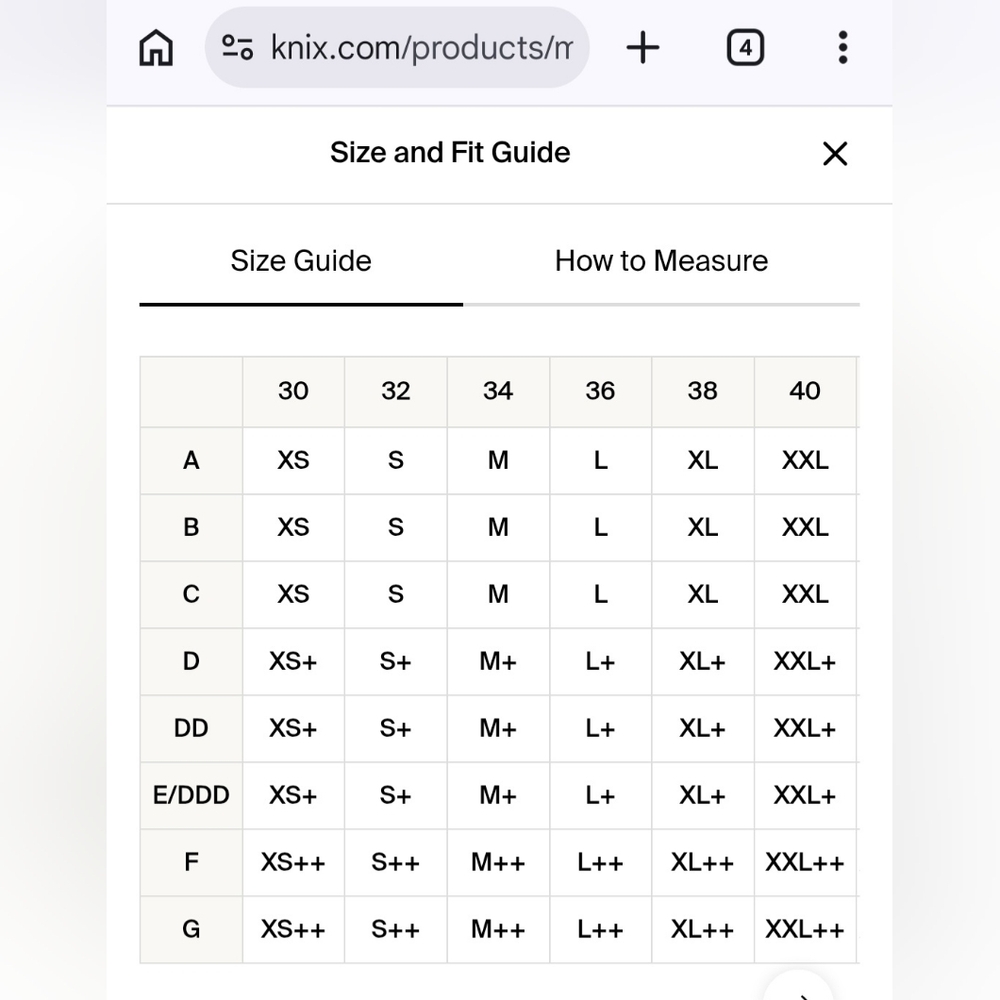
Task: Click L+ cell in row E/DDD
Action: point(600,795)
